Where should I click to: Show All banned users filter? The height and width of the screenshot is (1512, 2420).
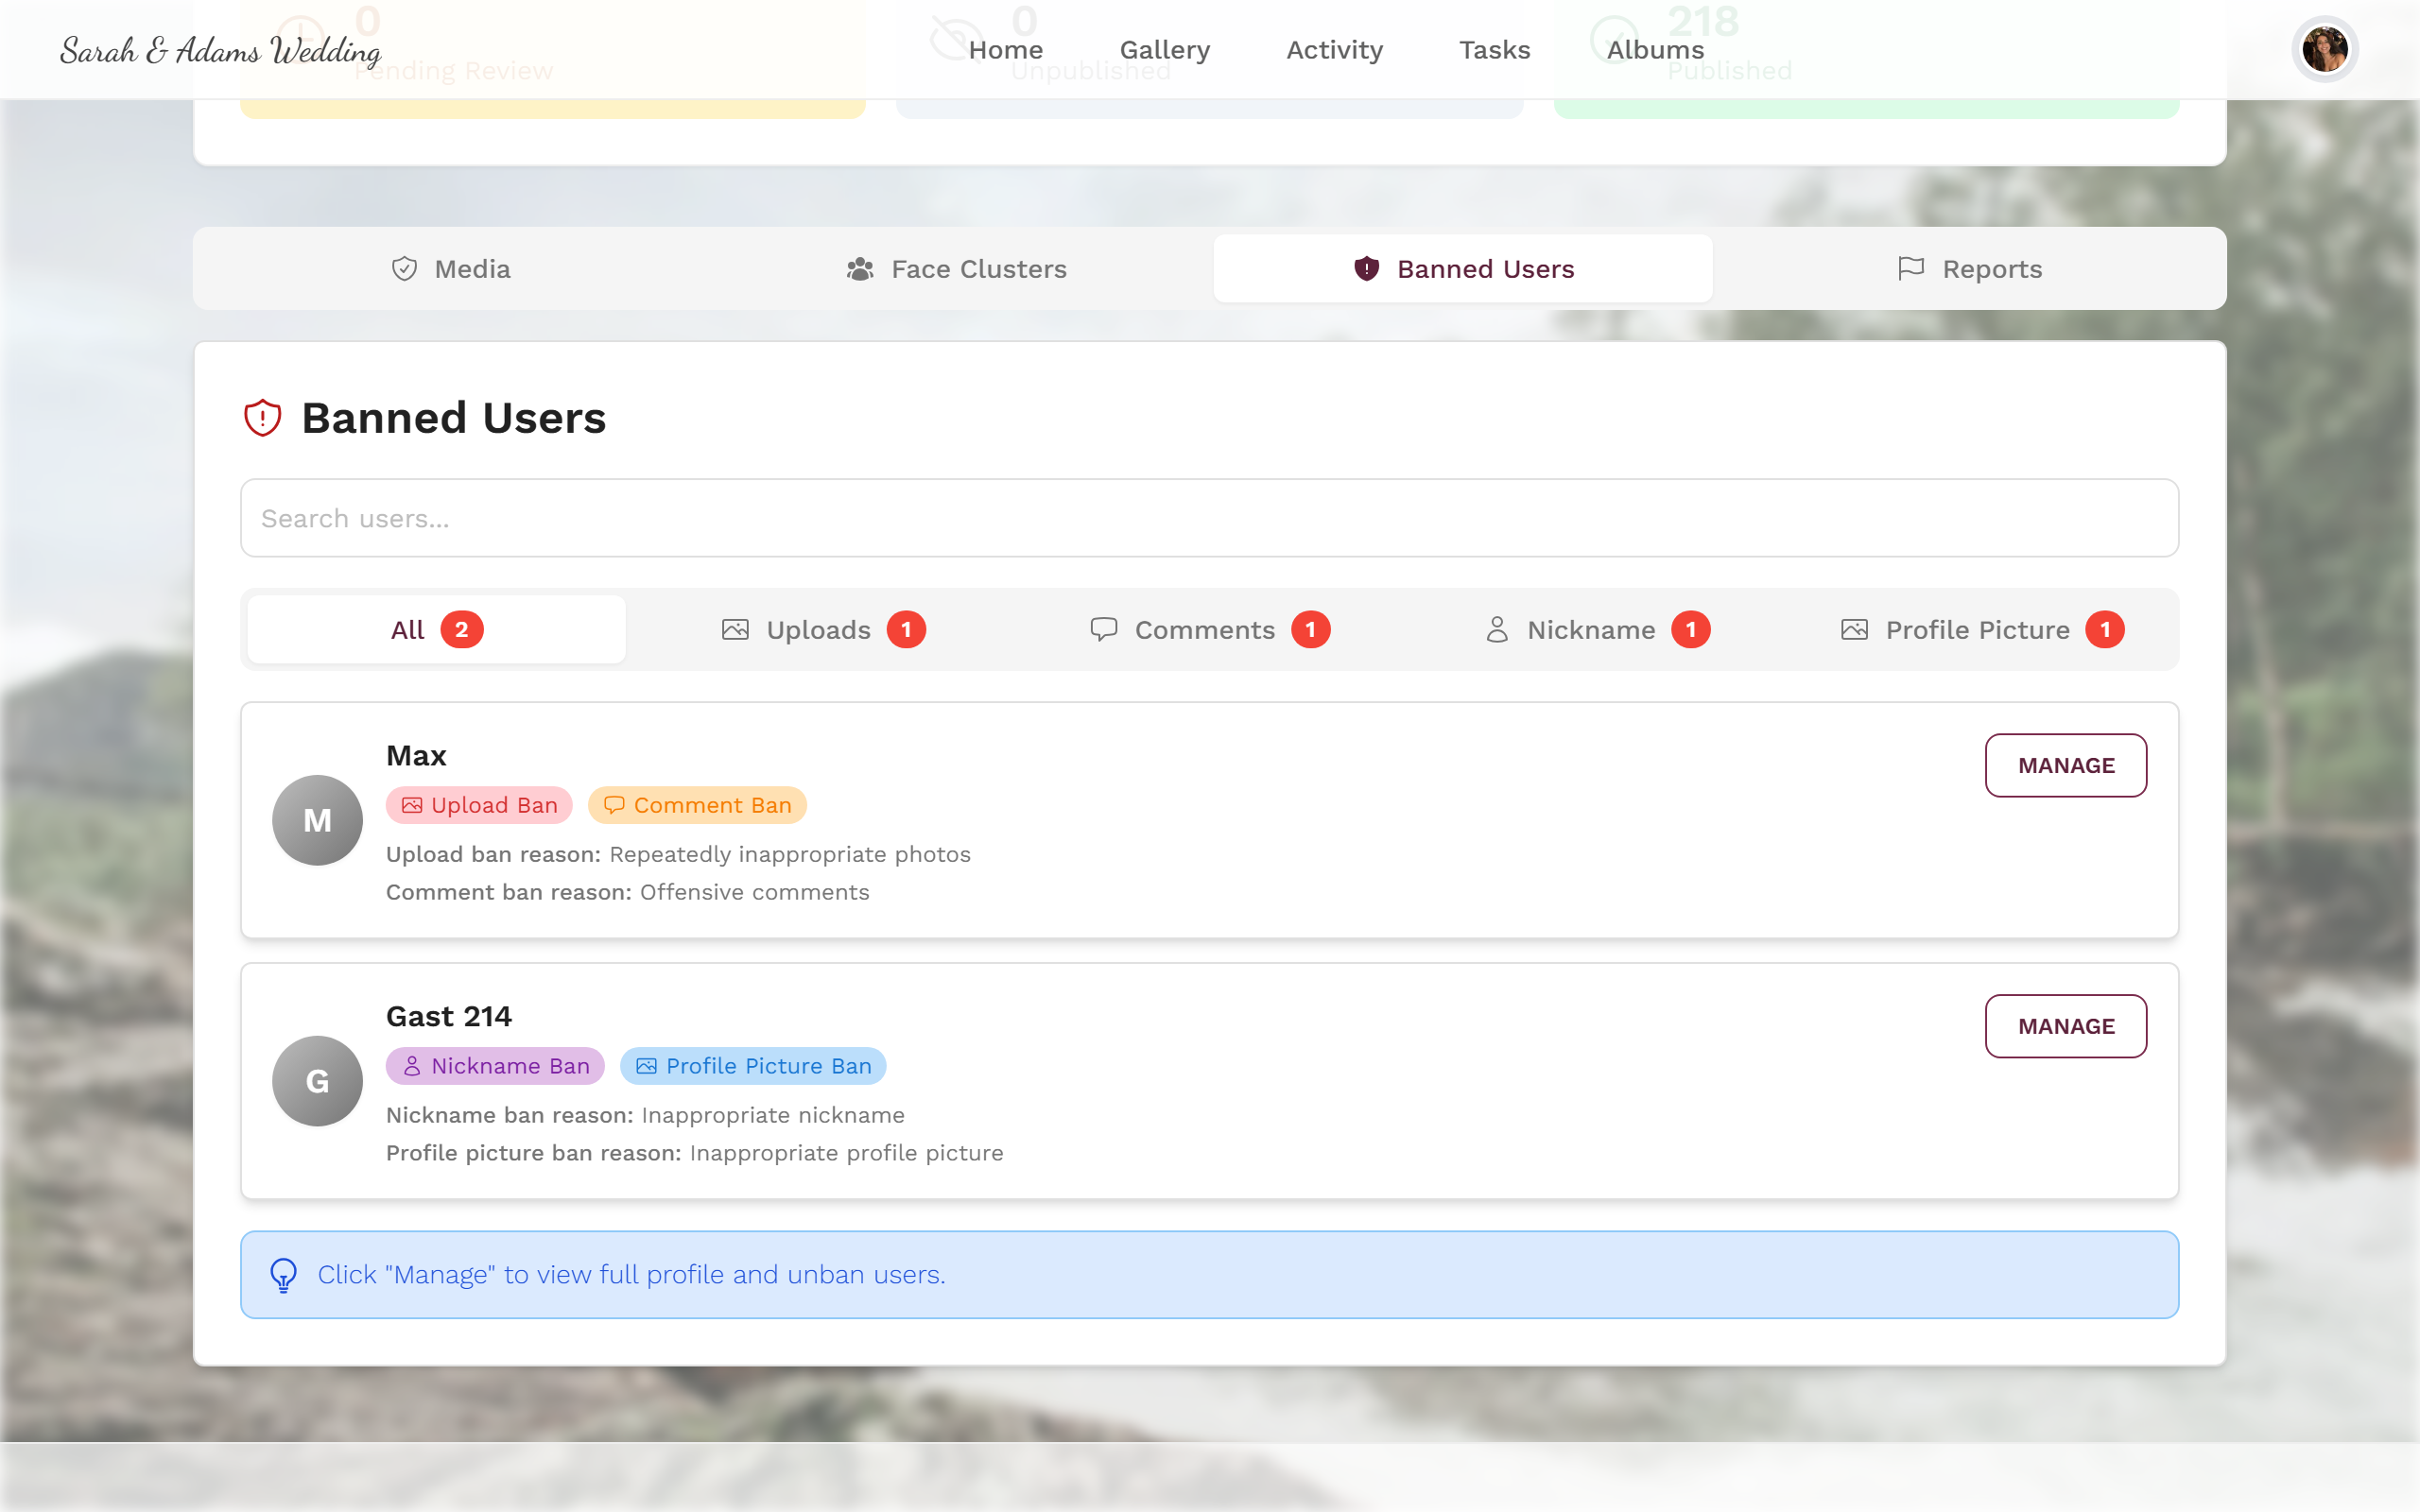437,630
